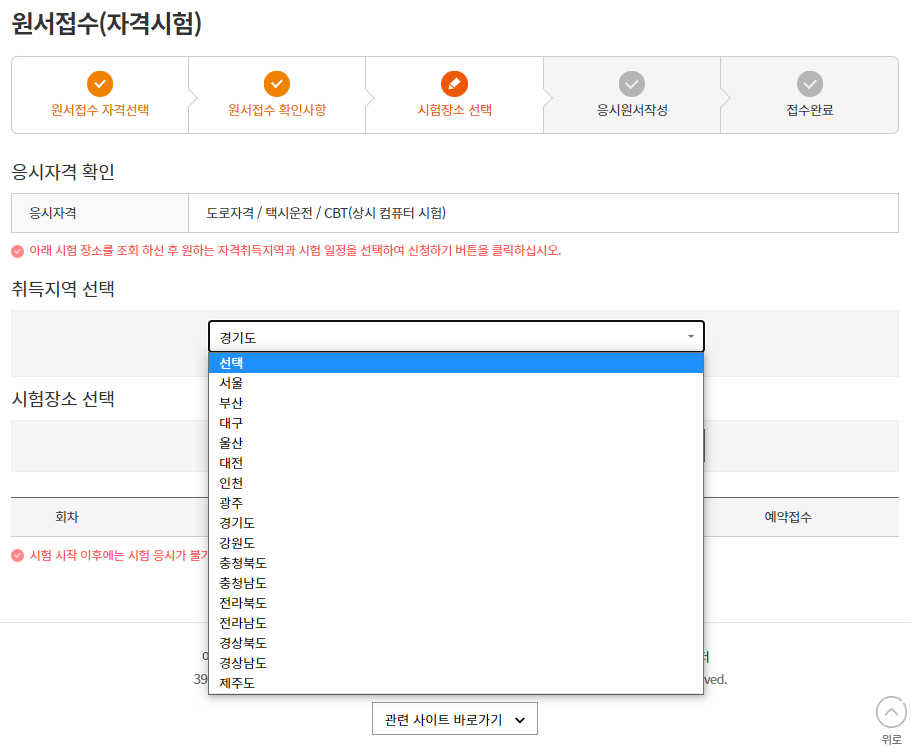This screenshot has height=747, width=911.
Task: Expand the 관련 사이트 바로가기 dropdown
Action: (x=455, y=718)
